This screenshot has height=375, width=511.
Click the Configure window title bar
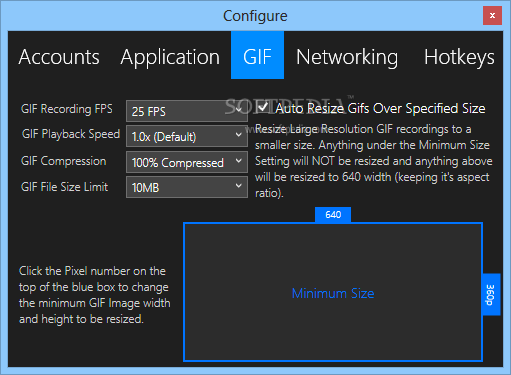point(255,15)
